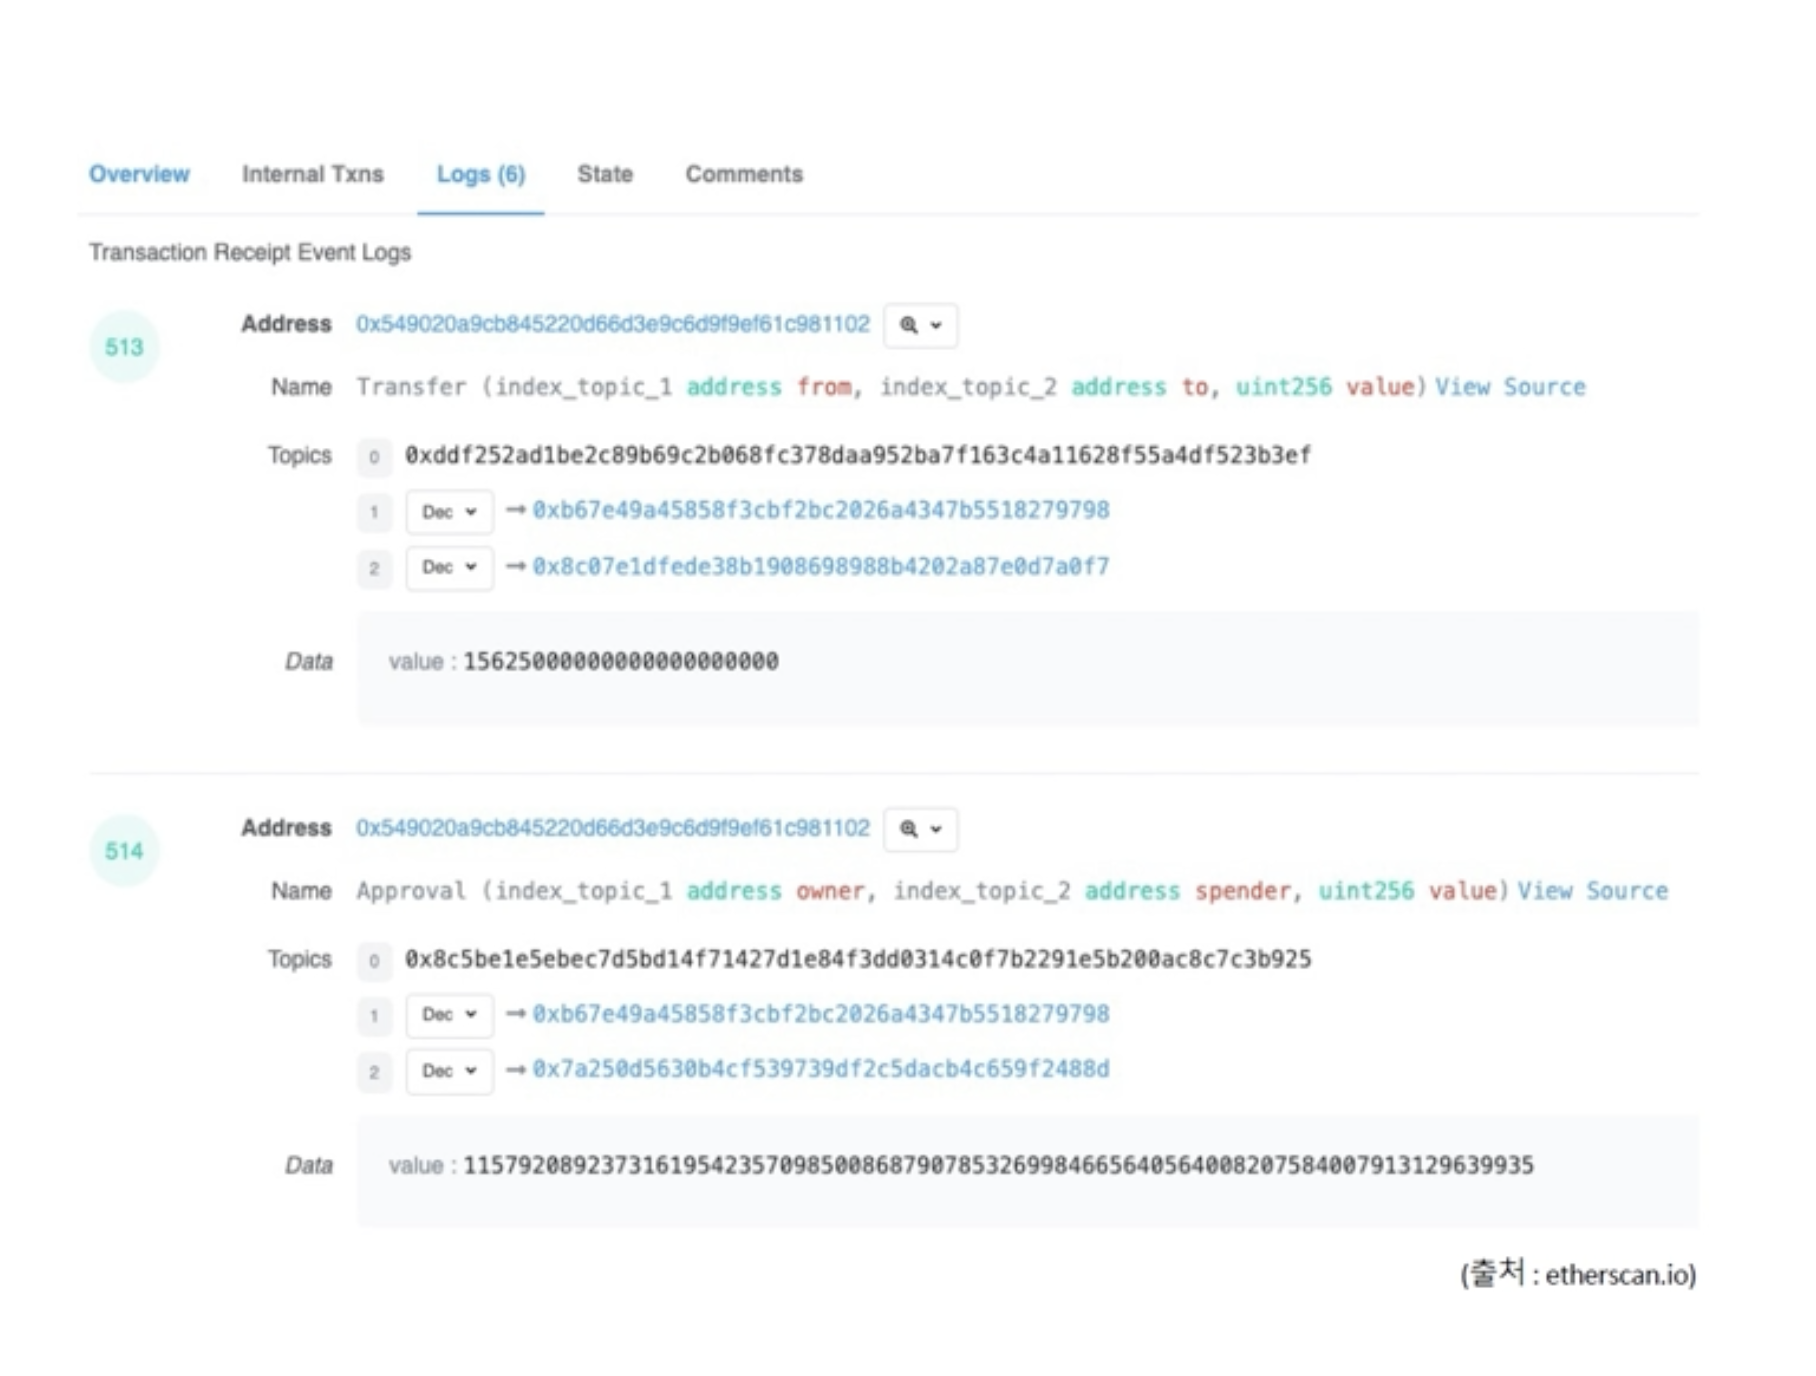
Task: Select the topic index 0 badge in log 513
Action: point(375,456)
